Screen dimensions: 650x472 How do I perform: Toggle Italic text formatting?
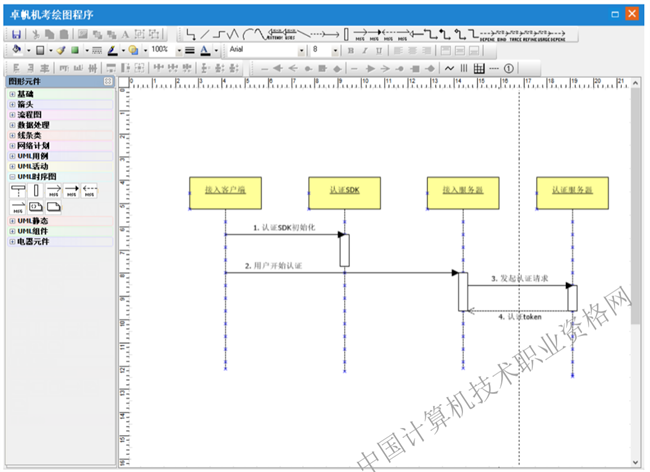[x=364, y=50]
